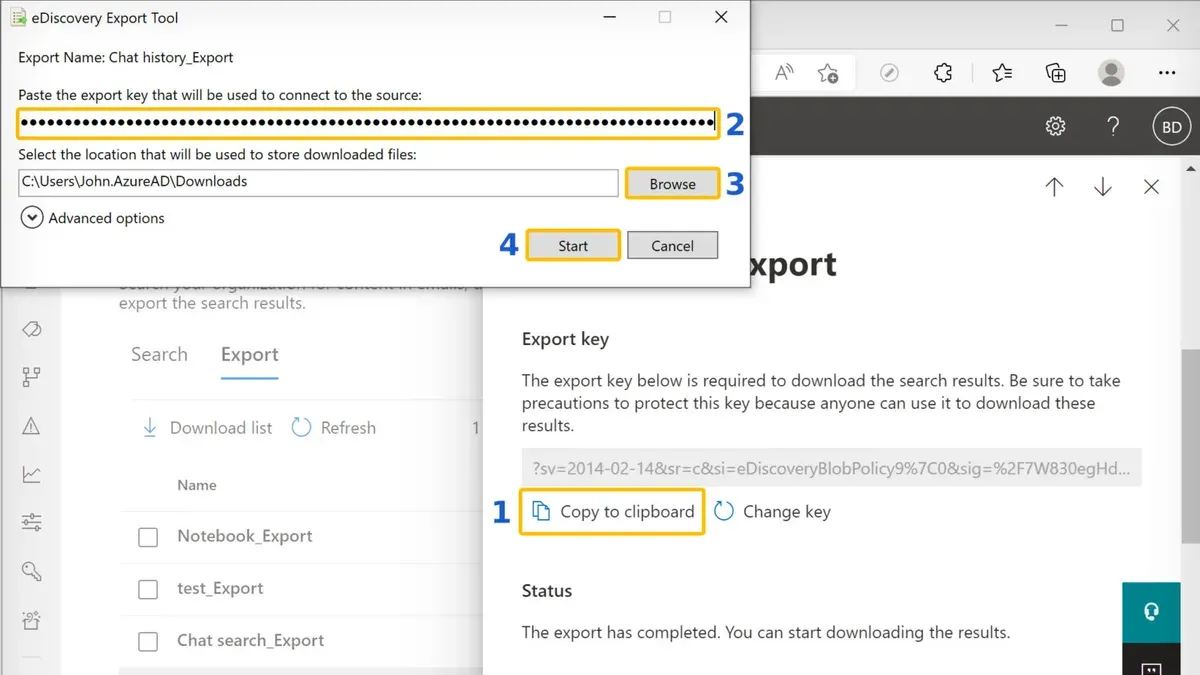Click the help question mark icon
Screen dimensions: 1200x675
pyautogui.click(x=1114, y=126)
